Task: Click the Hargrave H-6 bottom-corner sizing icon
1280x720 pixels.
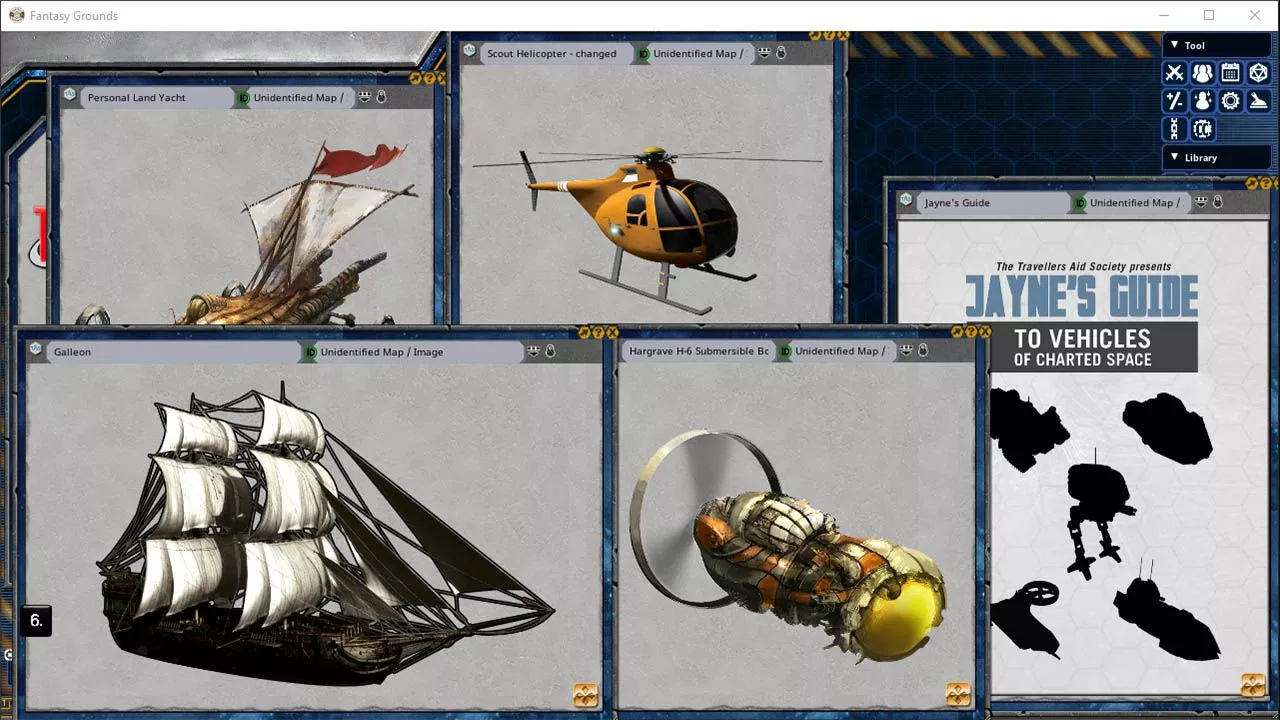Action: point(958,693)
